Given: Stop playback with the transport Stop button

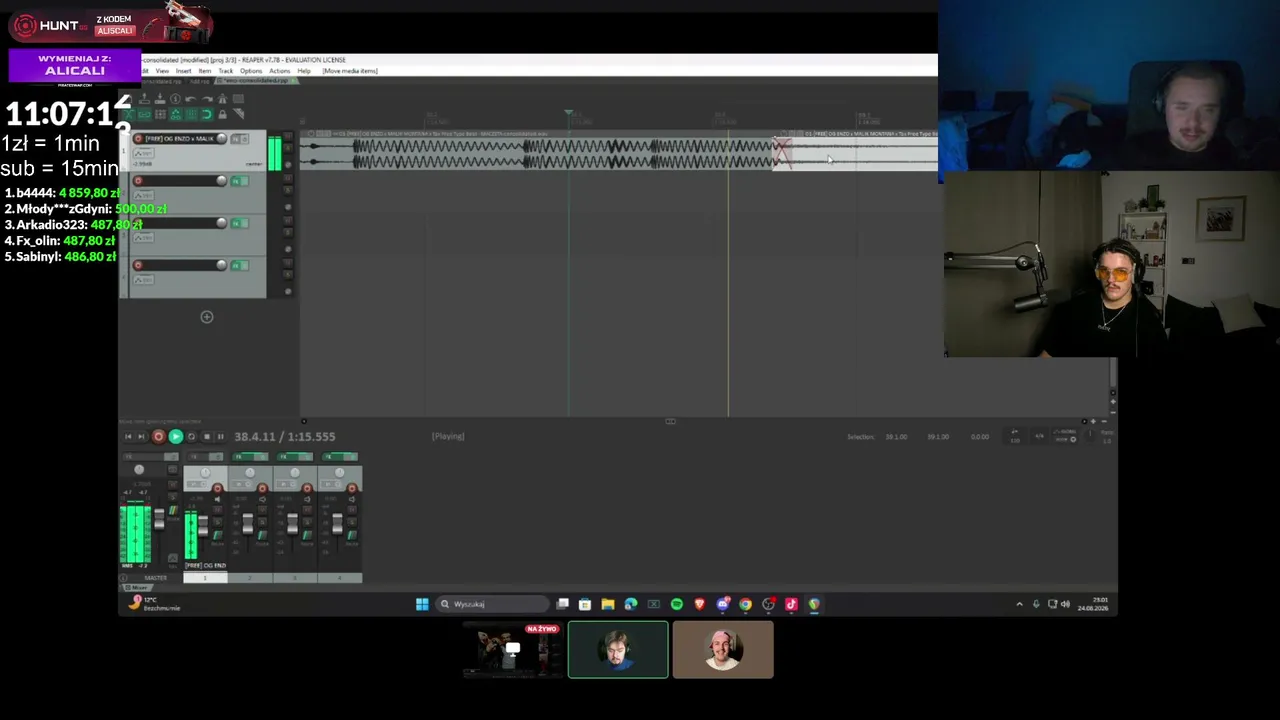Looking at the screenshot, I should (206, 437).
